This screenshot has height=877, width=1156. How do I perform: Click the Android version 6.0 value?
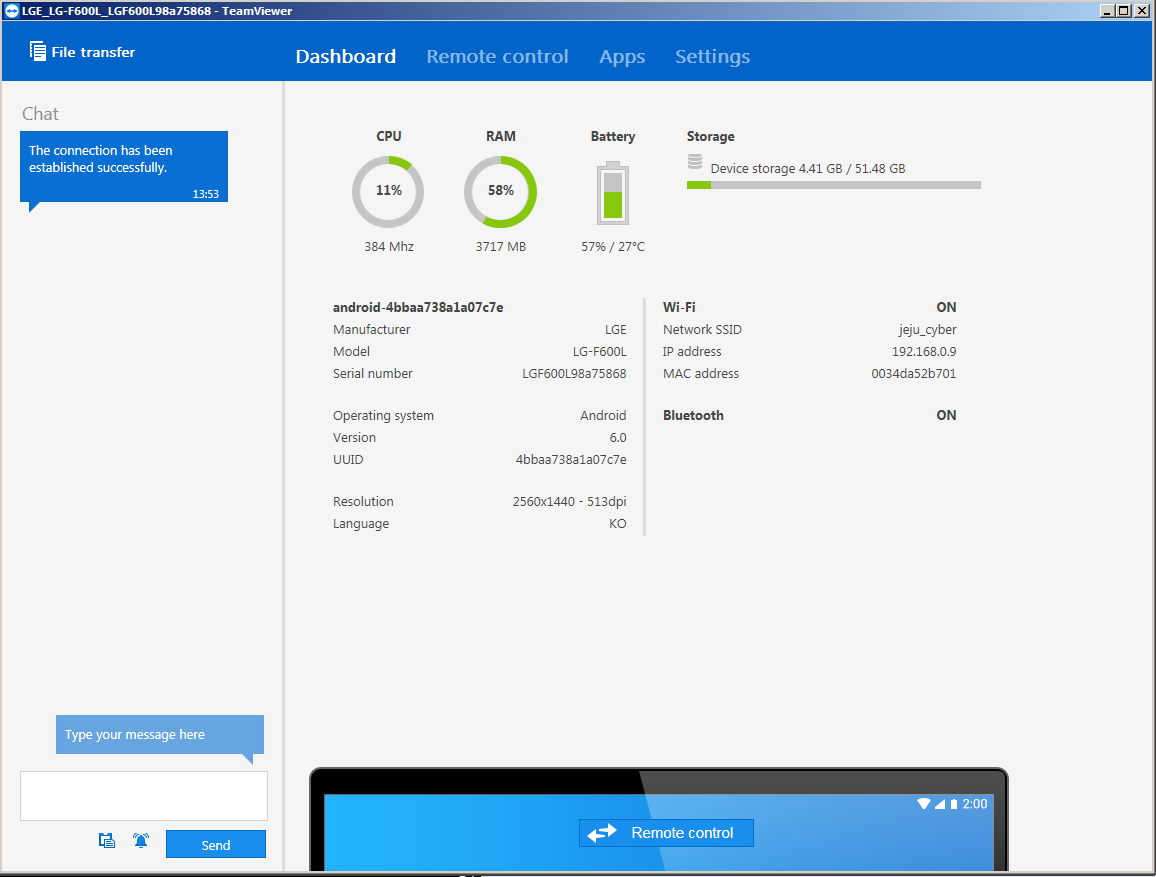[x=618, y=438]
